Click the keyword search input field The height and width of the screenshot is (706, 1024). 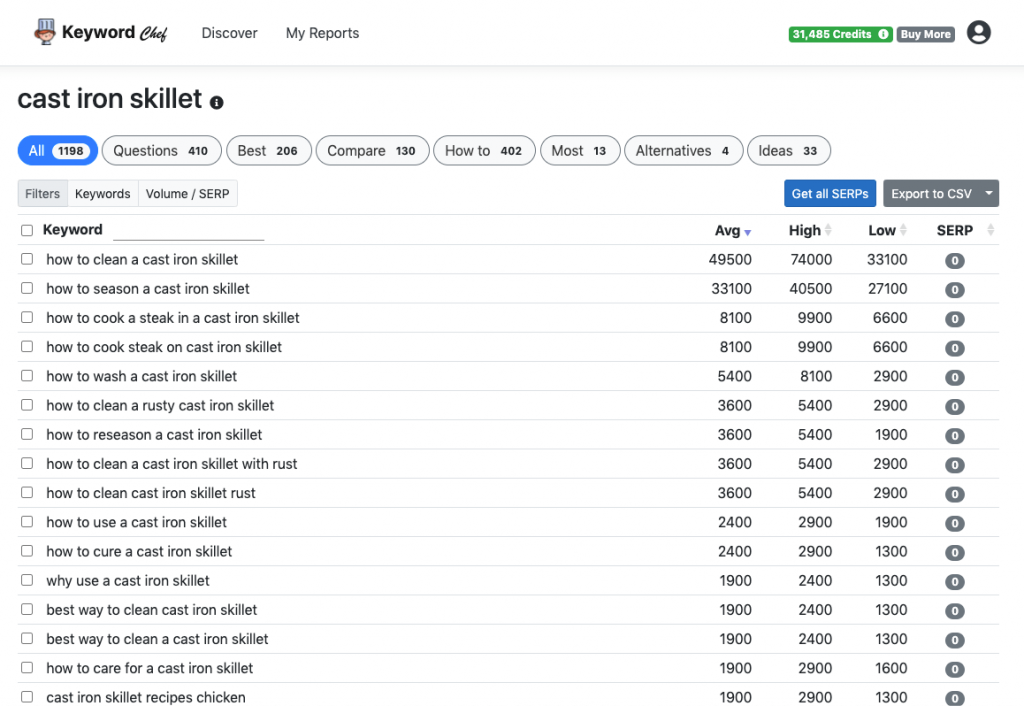[188, 231]
